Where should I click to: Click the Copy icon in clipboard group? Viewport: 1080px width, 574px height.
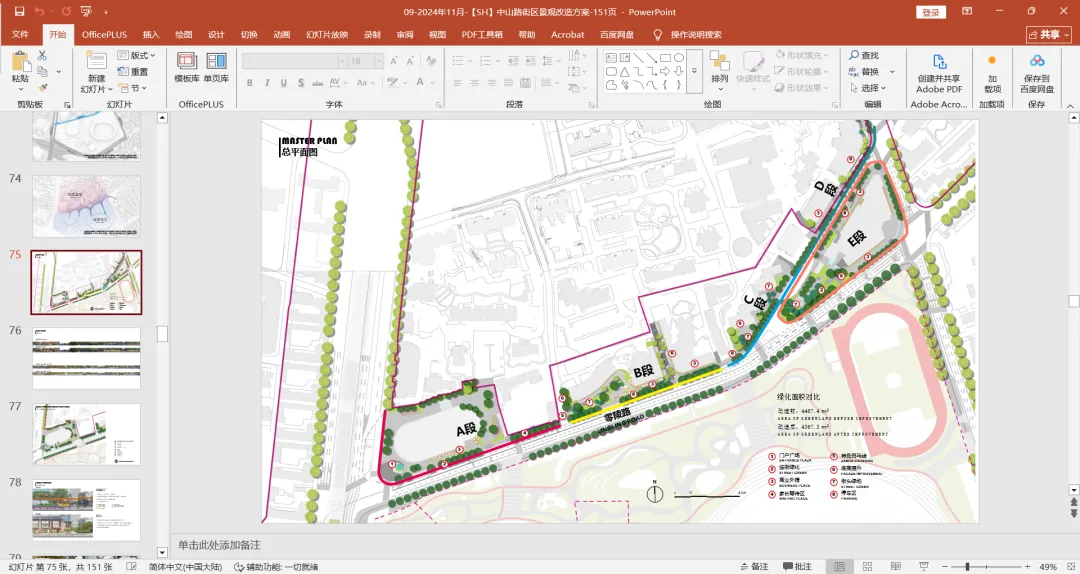(43, 72)
